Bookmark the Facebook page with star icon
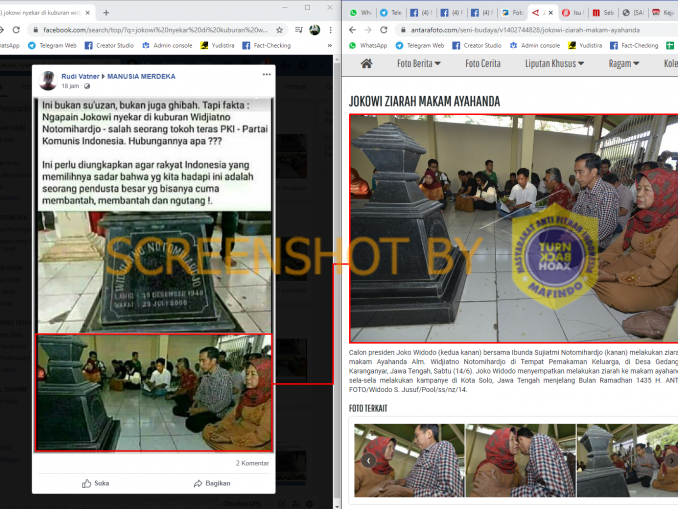 click(280, 30)
